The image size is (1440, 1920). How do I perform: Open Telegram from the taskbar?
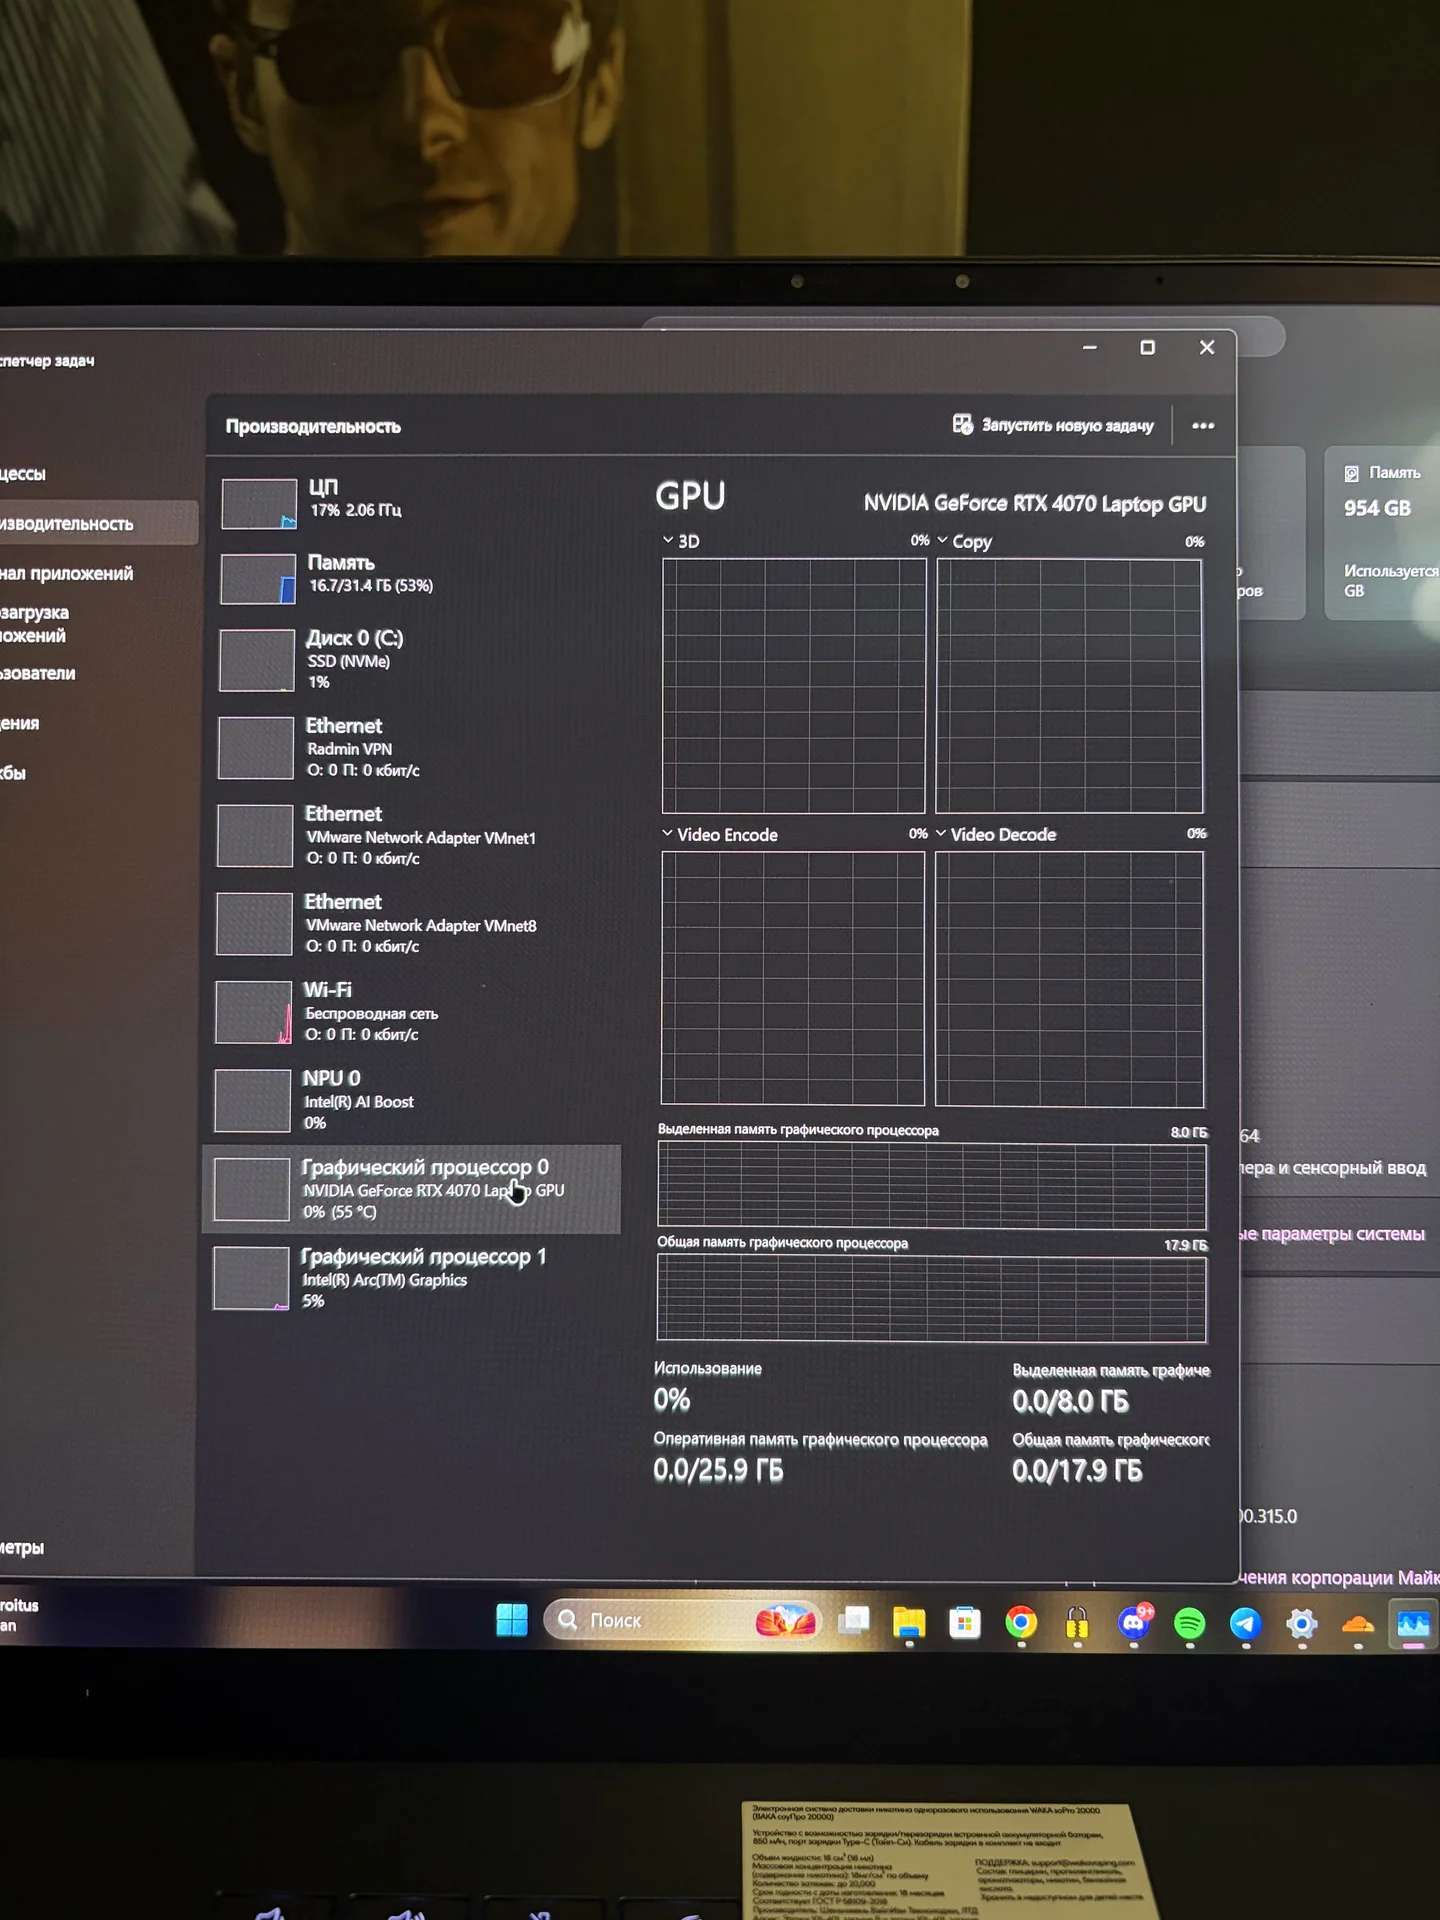[x=1245, y=1623]
